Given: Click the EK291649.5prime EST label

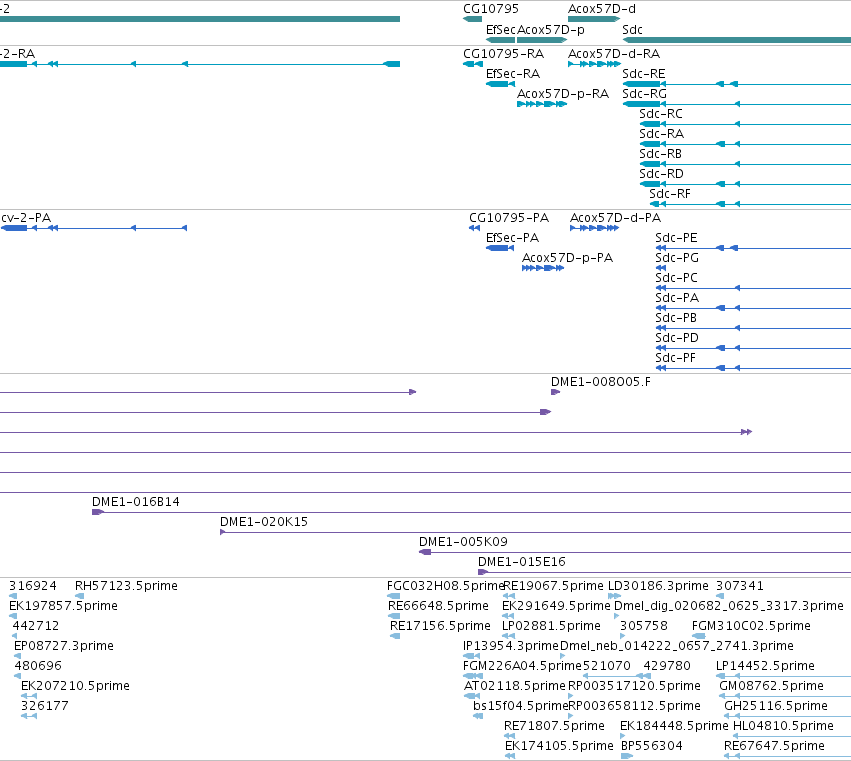Looking at the screenshot, I should [x=556, y=606].
